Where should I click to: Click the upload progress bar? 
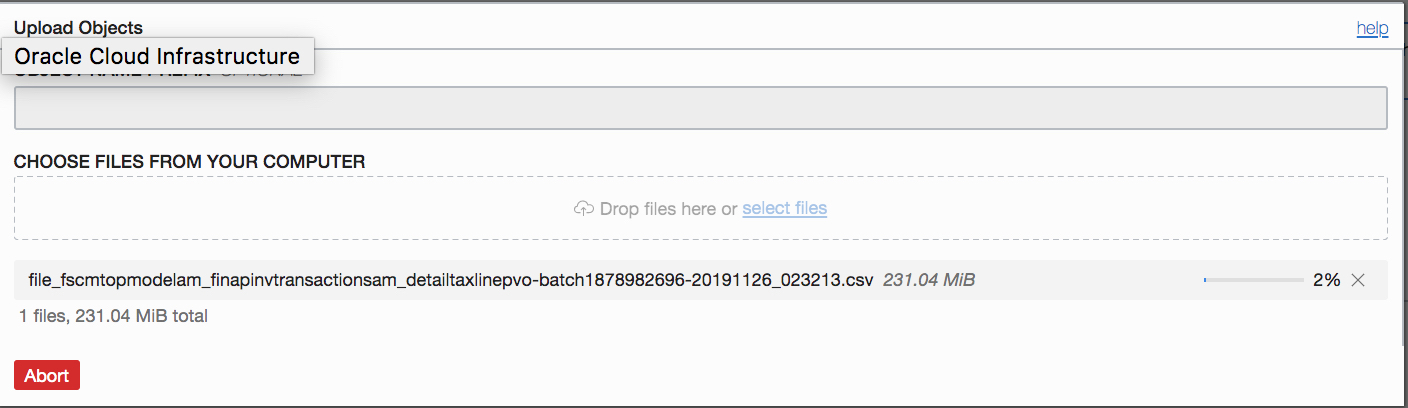1253,281
